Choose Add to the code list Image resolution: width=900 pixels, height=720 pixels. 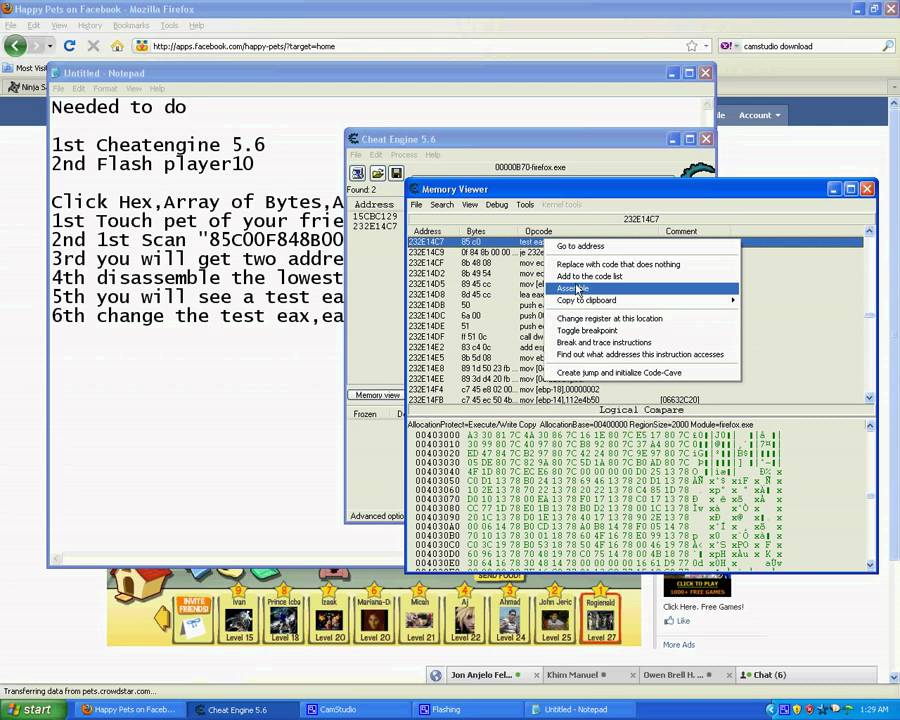click(x=641, y=276)
